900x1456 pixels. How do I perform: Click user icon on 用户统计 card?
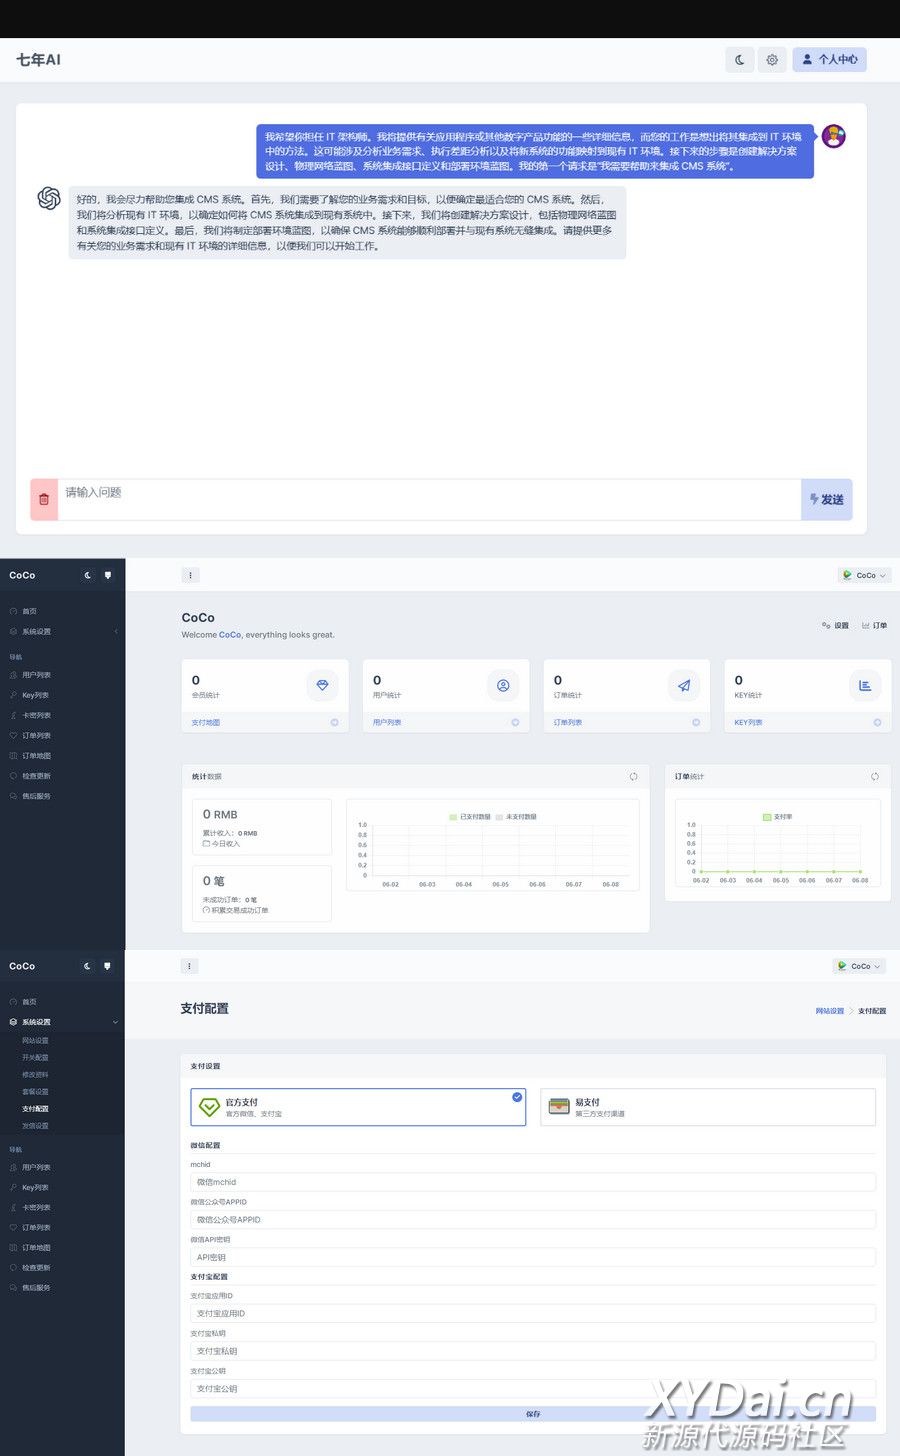(503, 685)
